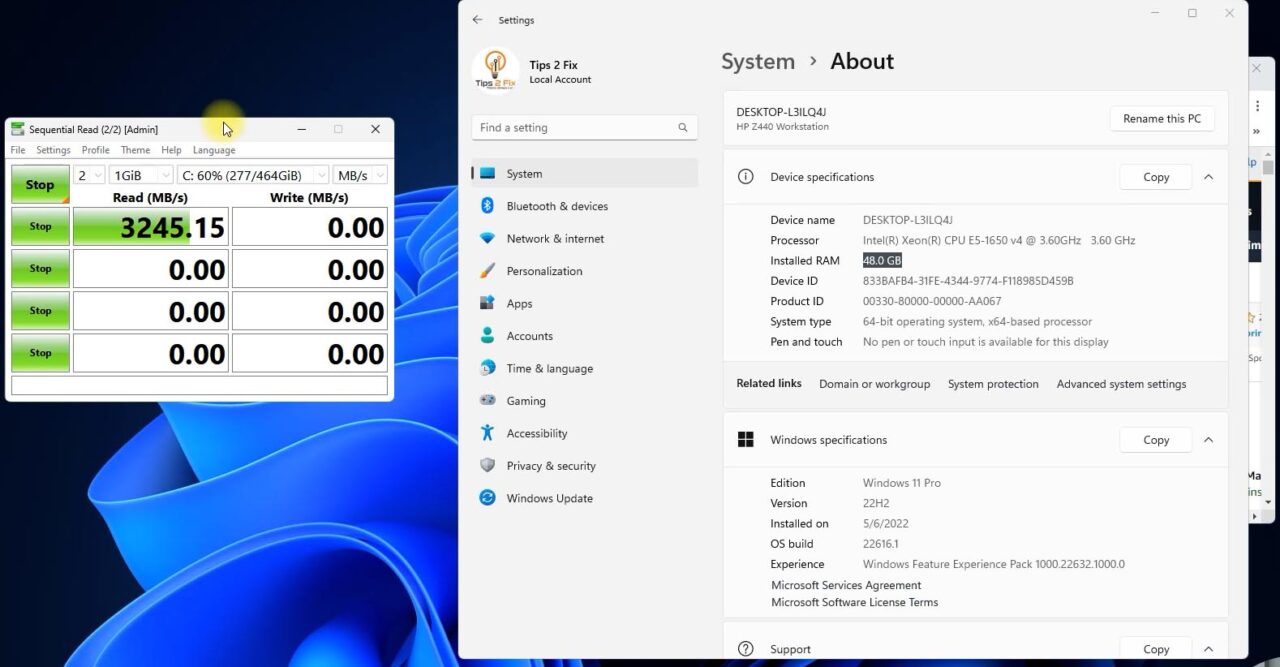Click Stop button beside 3245.15 read result
1280x667 pixels.
40,226
